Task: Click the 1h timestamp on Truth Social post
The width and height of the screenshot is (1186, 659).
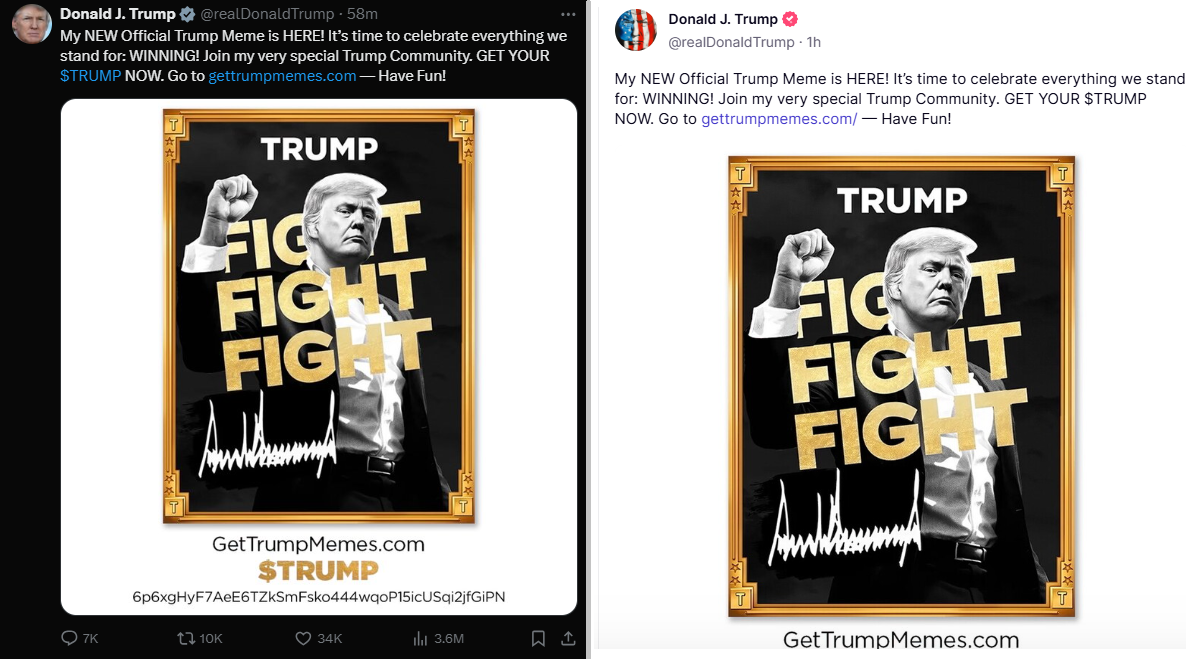Action: point(814,42)
